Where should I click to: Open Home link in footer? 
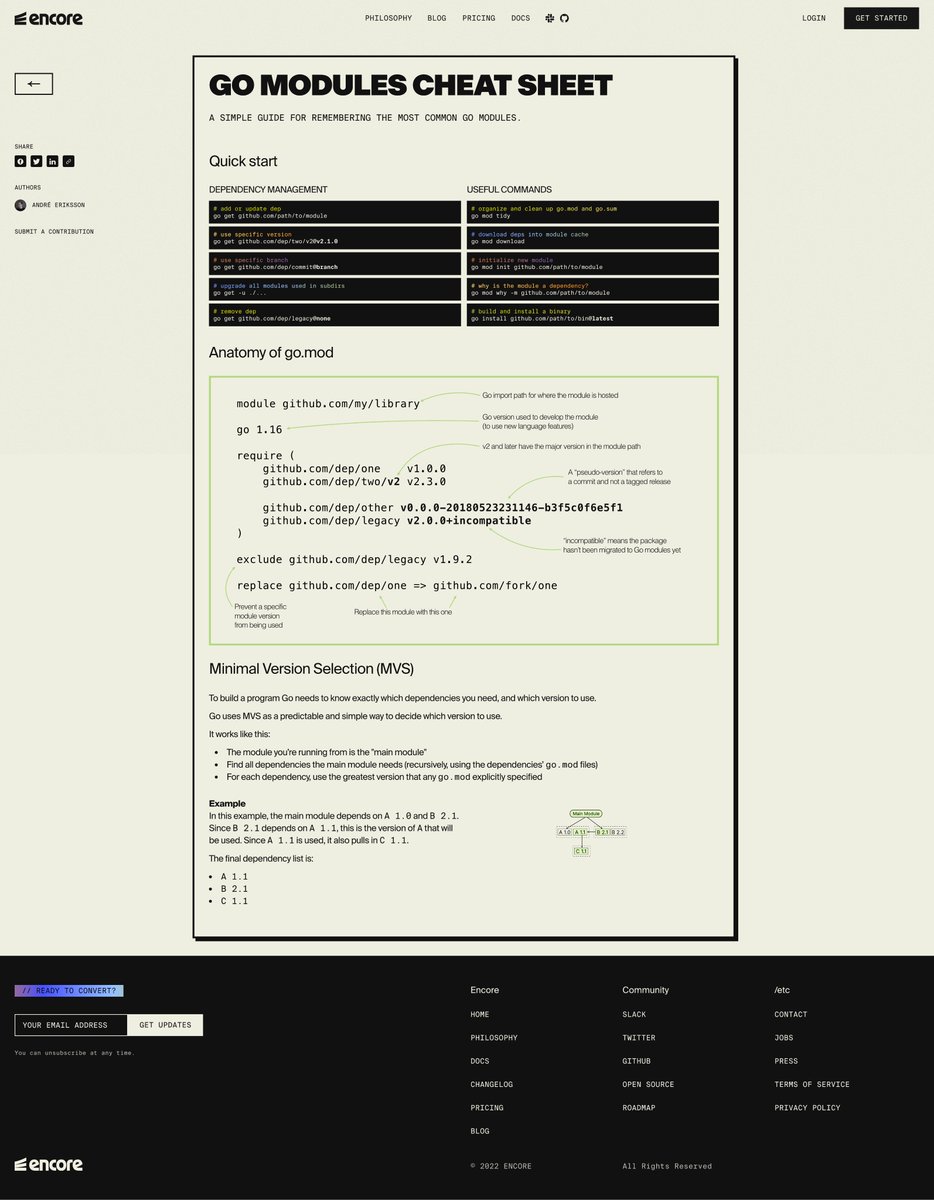click(x=480, y=1014)
